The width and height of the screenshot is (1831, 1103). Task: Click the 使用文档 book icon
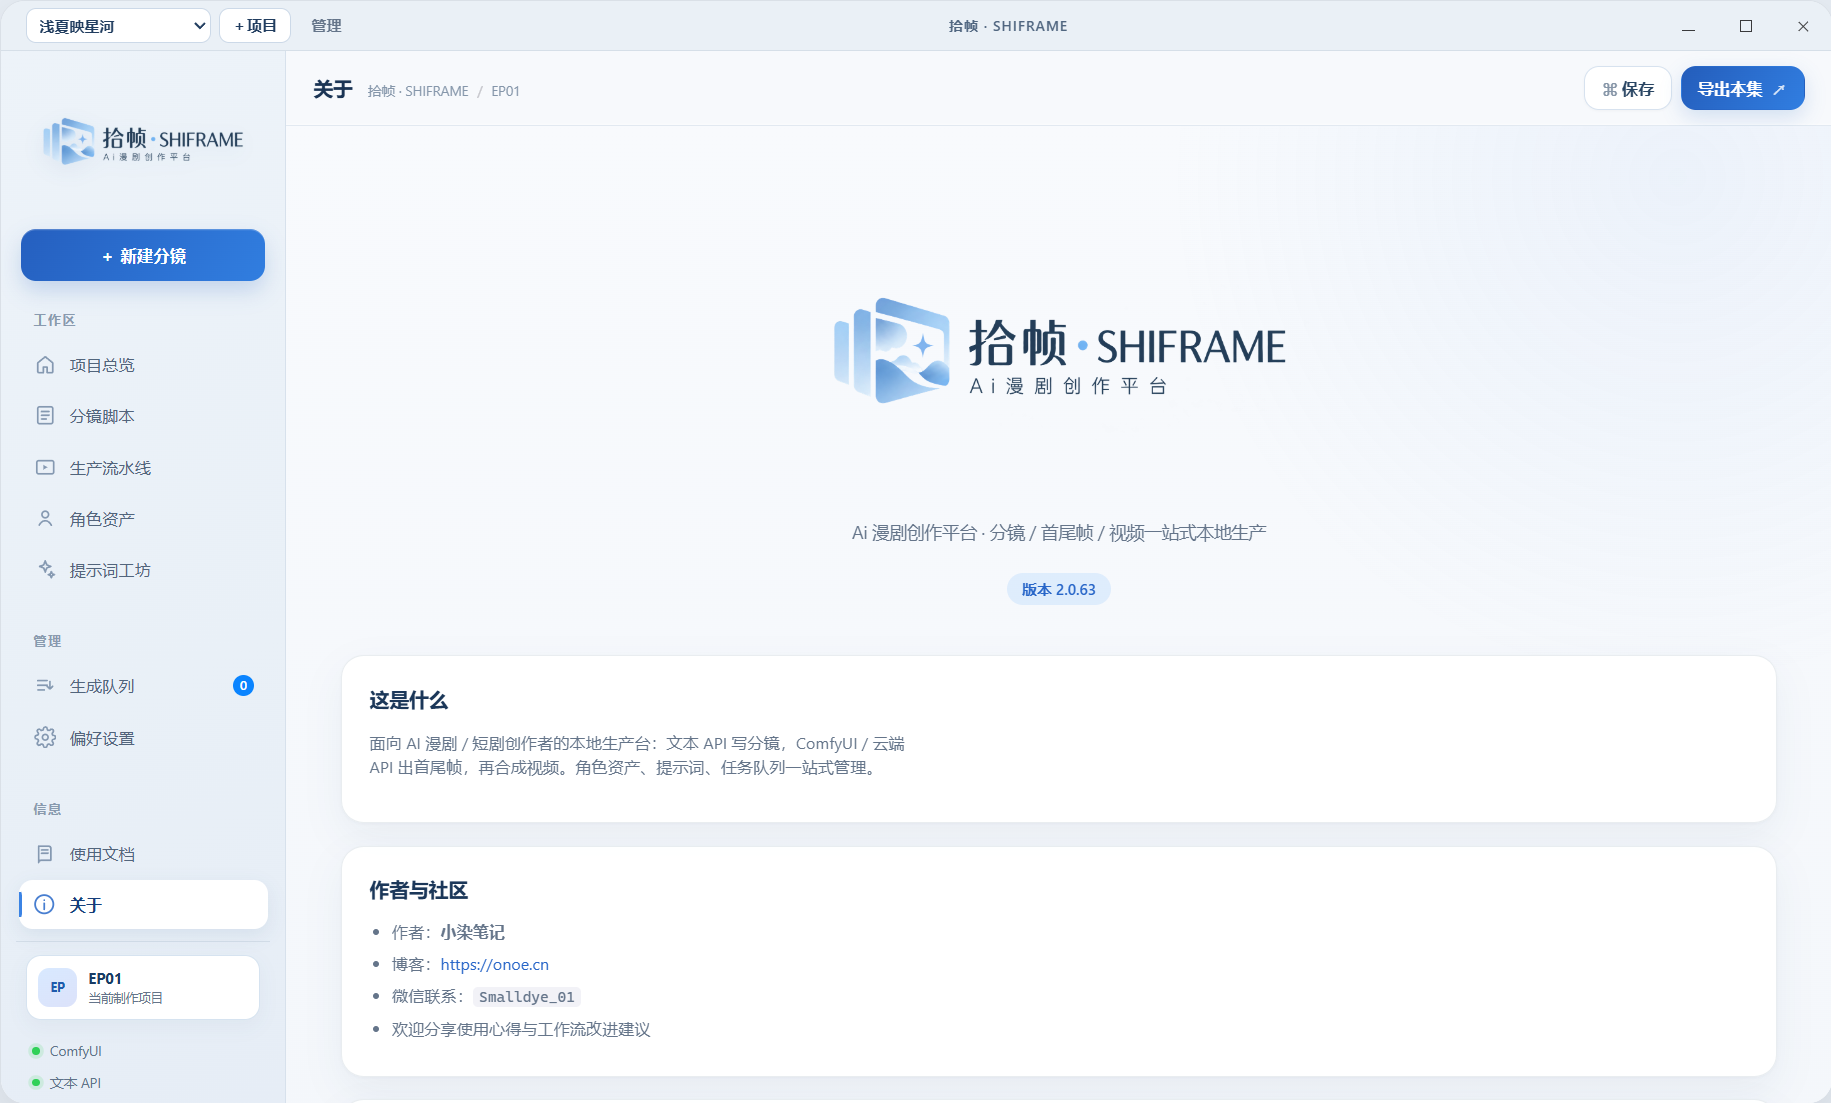45,854
